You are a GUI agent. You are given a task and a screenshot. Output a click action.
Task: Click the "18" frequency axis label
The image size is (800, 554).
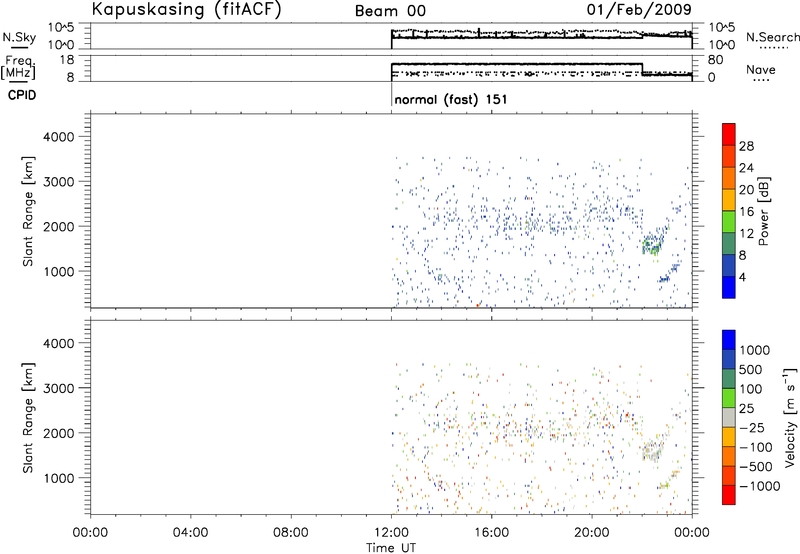click(x=67, y=60)
